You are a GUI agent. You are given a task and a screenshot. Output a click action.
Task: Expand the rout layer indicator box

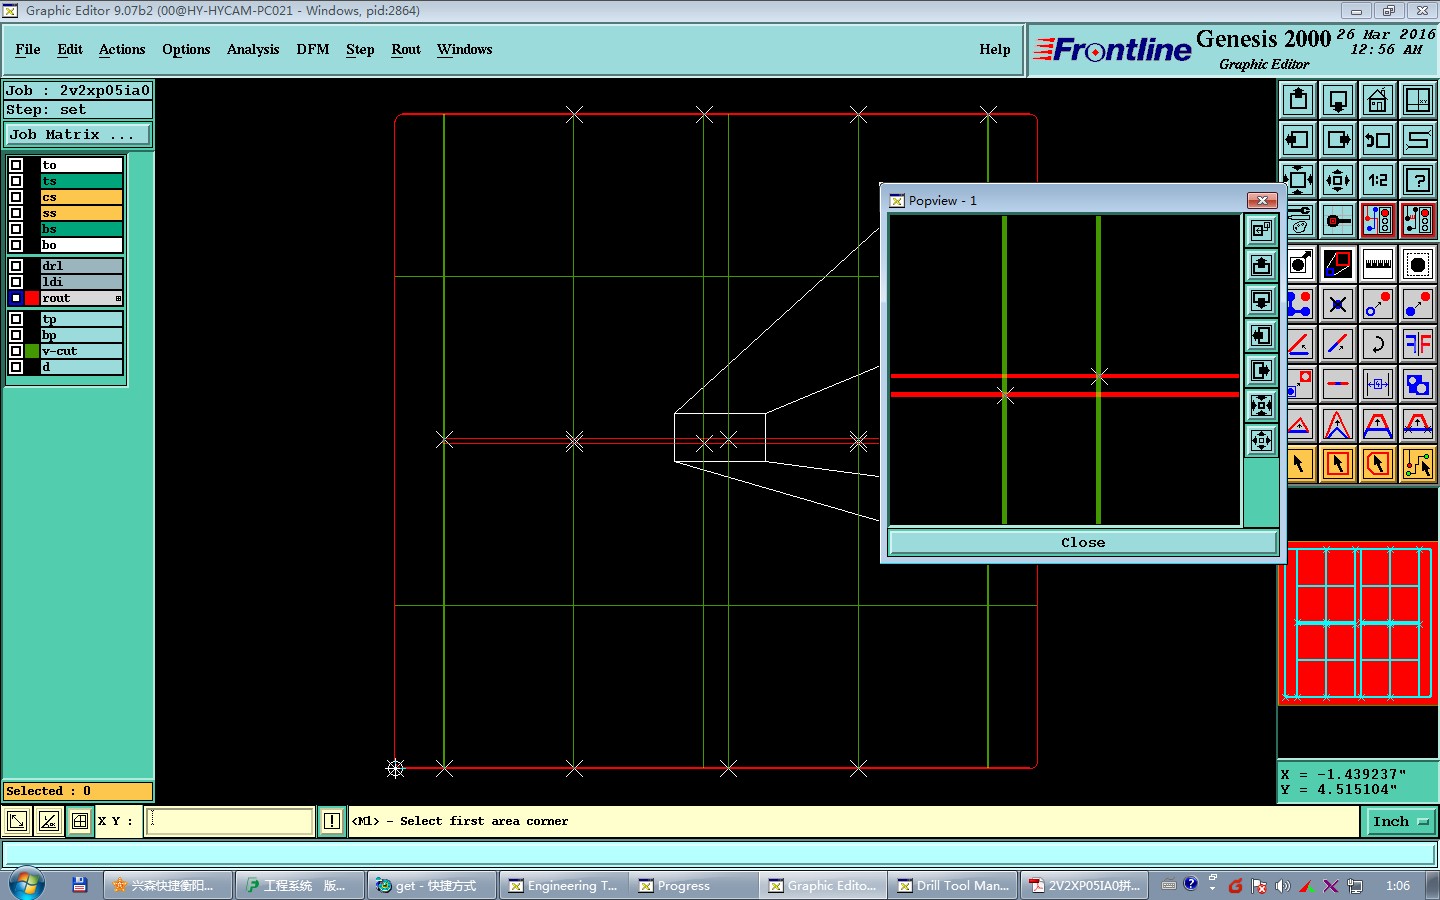coord(118,298)
